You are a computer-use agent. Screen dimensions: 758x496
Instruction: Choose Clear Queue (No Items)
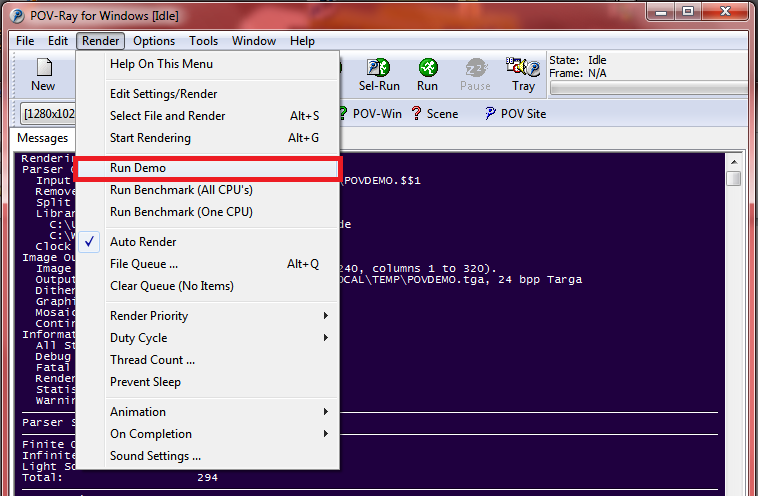pos(208,286)
